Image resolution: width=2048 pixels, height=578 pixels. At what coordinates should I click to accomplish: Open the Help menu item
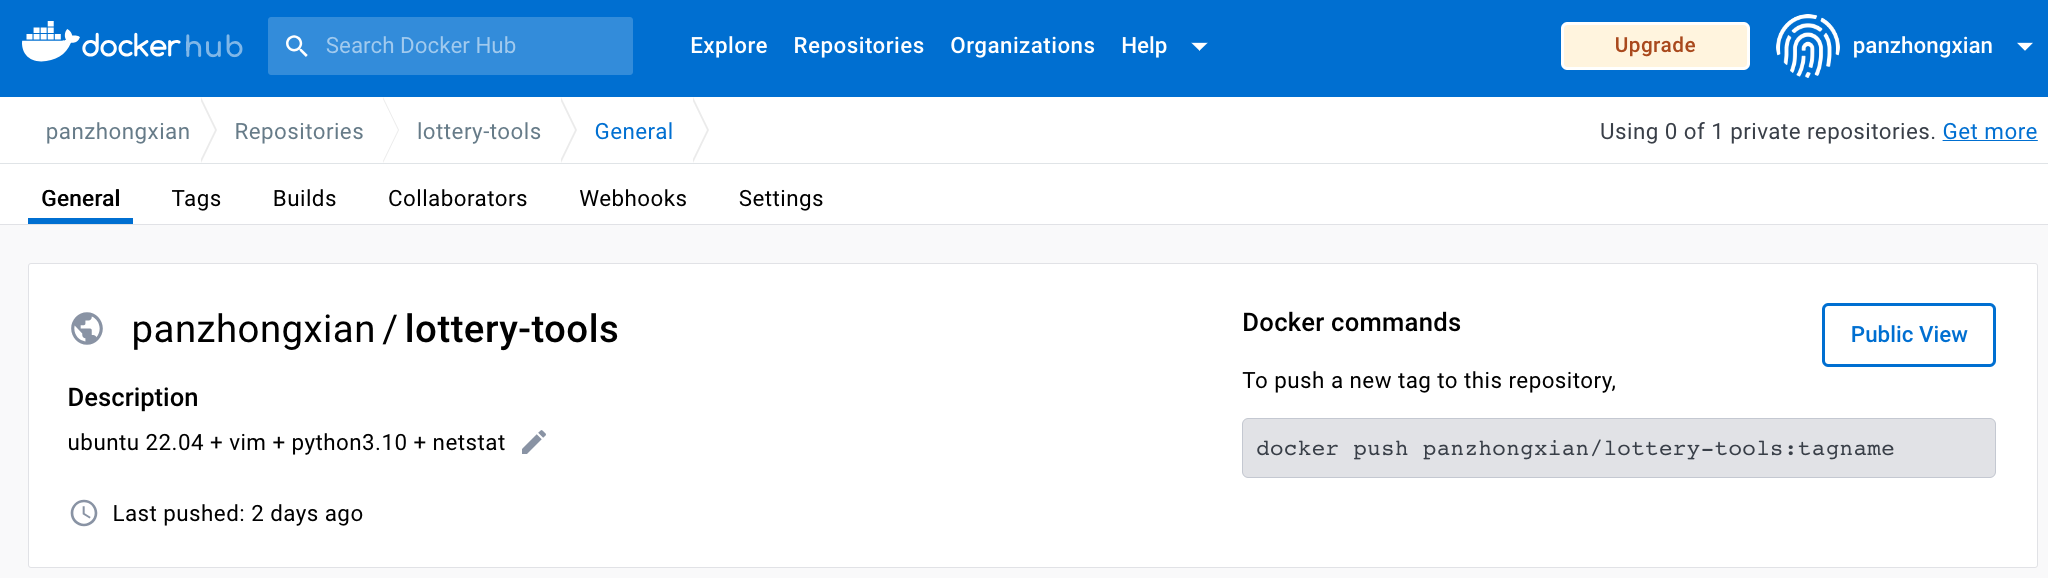tap(1144, 46)
